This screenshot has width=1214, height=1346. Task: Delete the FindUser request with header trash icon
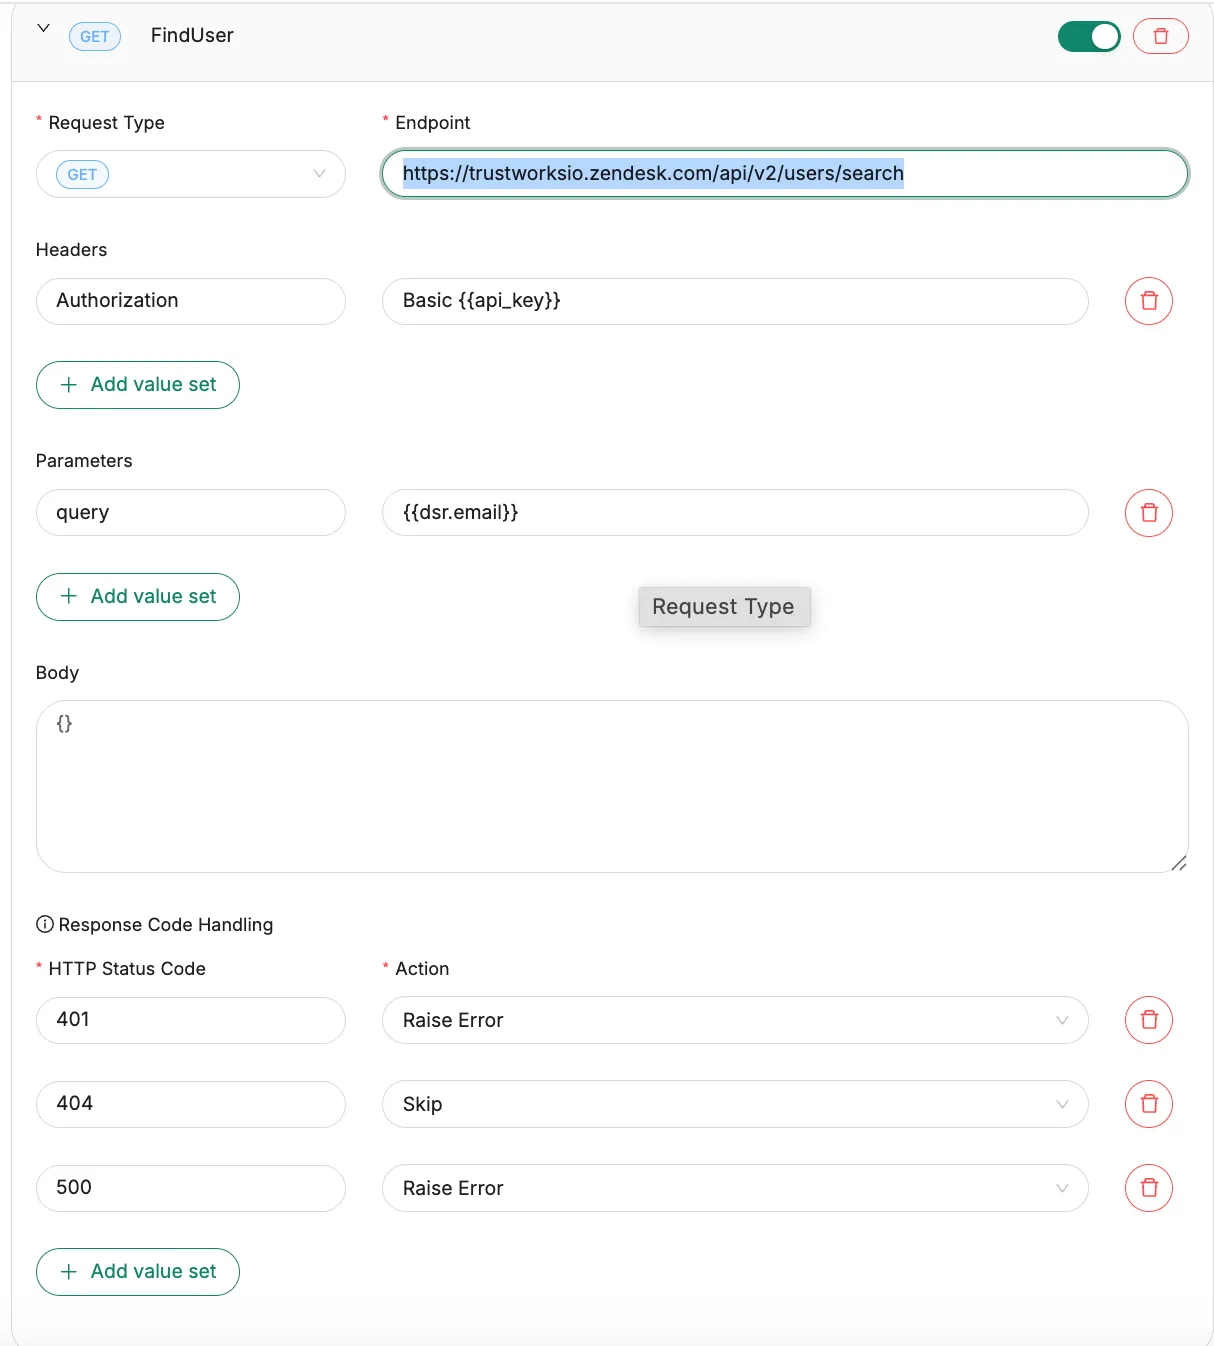(x=1161, y=37)
